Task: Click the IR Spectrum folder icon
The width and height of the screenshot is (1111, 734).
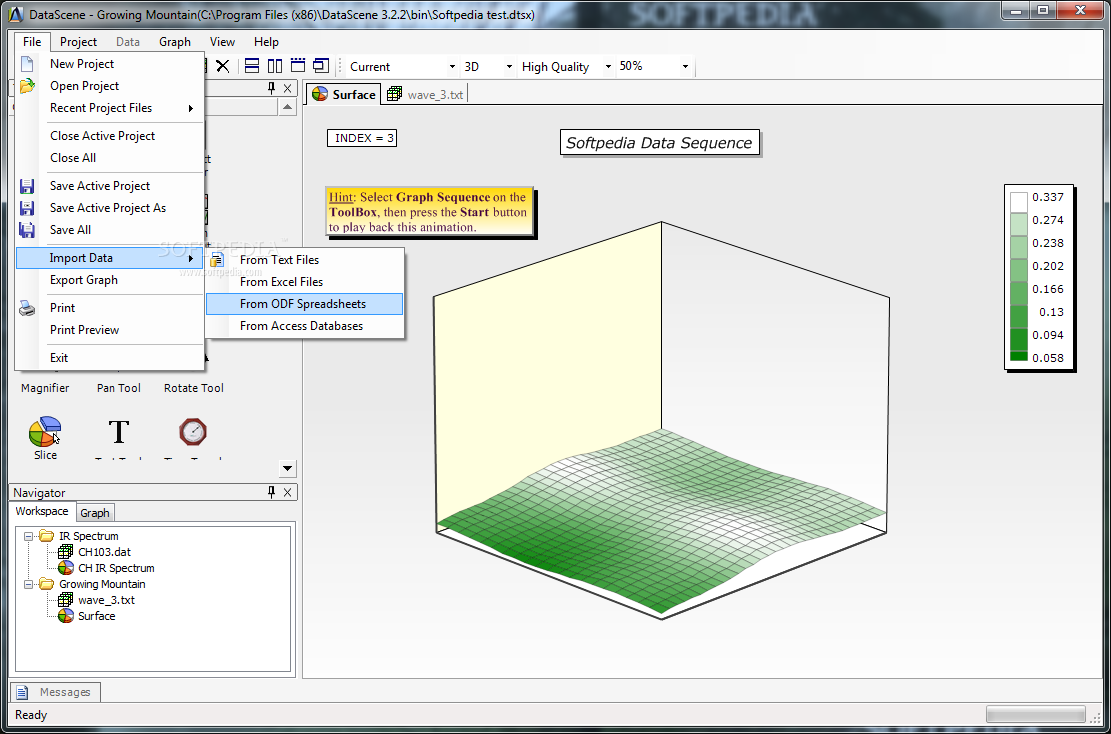Action: 47,536
